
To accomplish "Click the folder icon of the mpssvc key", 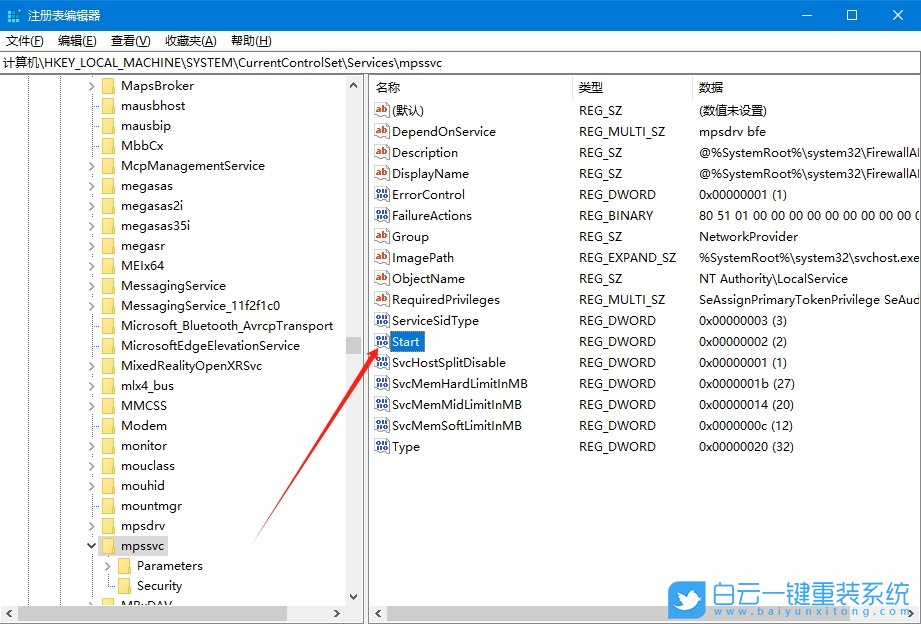I will pos(110,545).
